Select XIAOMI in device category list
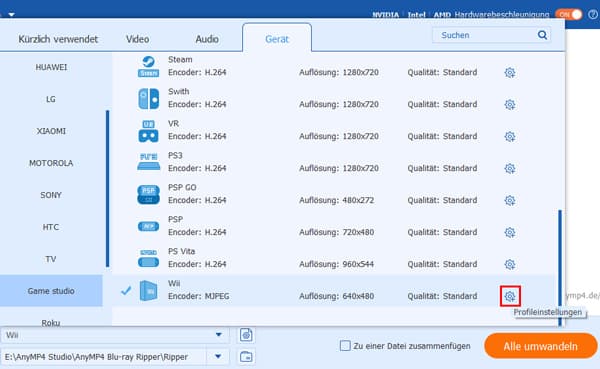600x369 pixels. [51, 131]
